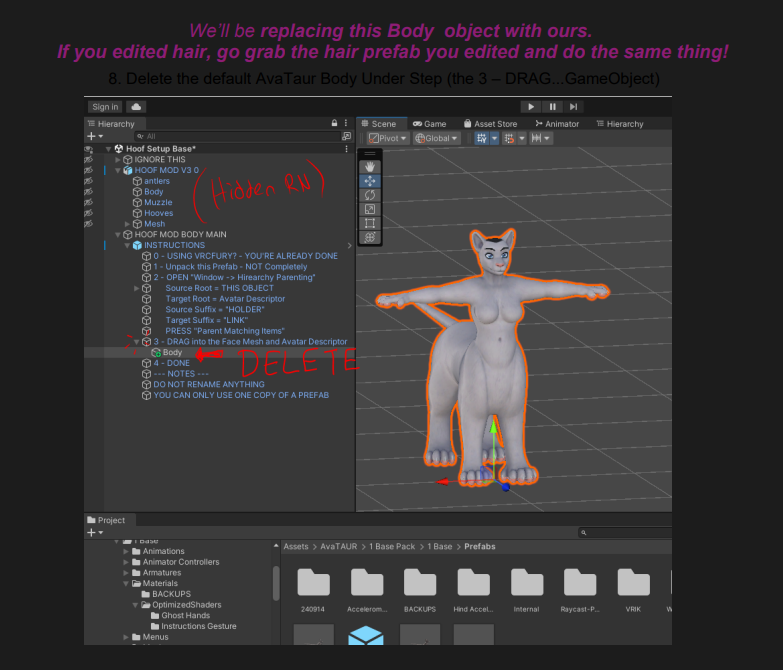Select the Rotate tool
The width and height of the screenshot is (783, 670).
[369, 195]
